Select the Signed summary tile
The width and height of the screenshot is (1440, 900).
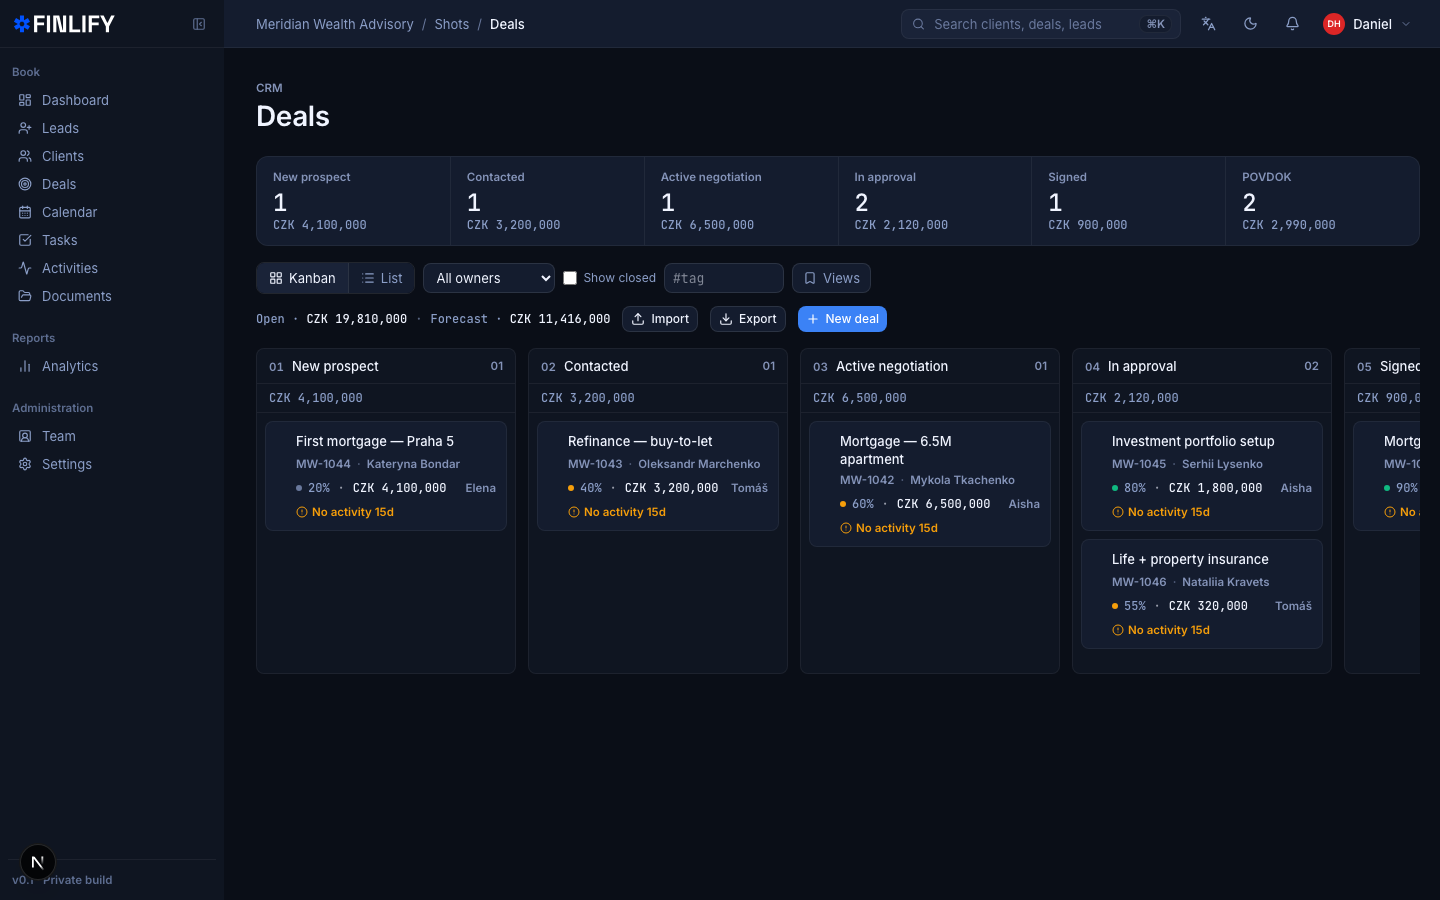tap(1128, 201)
